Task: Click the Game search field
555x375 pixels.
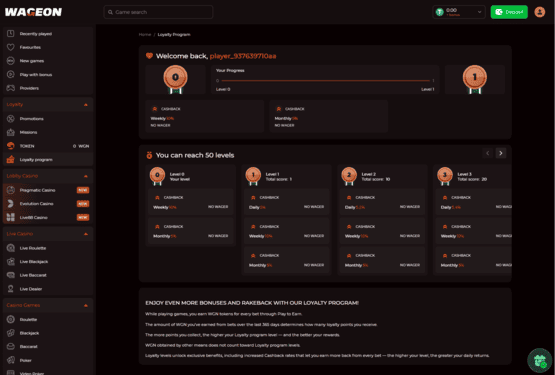Action: (x=158, y=12)
